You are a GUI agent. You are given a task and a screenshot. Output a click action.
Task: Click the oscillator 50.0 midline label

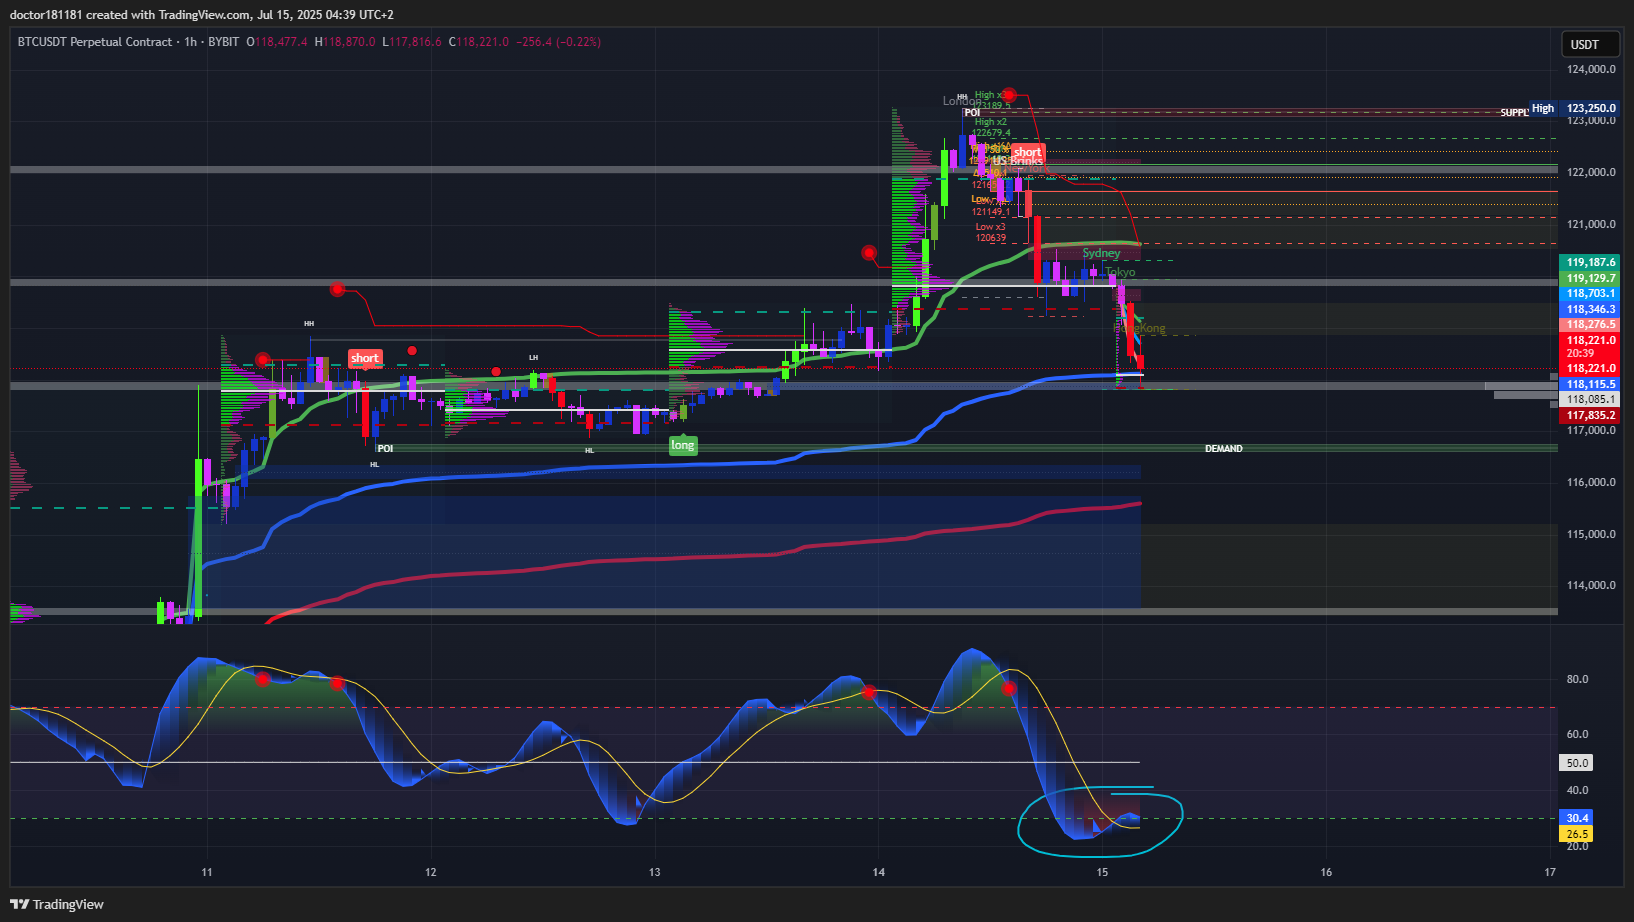[x=1577, y=763]
